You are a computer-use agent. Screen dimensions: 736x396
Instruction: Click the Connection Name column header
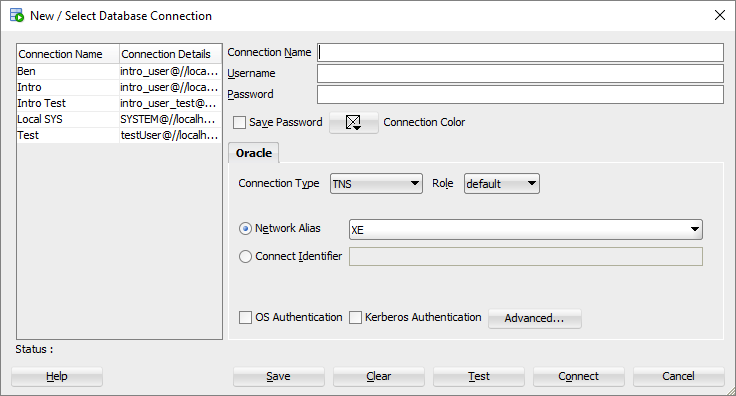68,54
